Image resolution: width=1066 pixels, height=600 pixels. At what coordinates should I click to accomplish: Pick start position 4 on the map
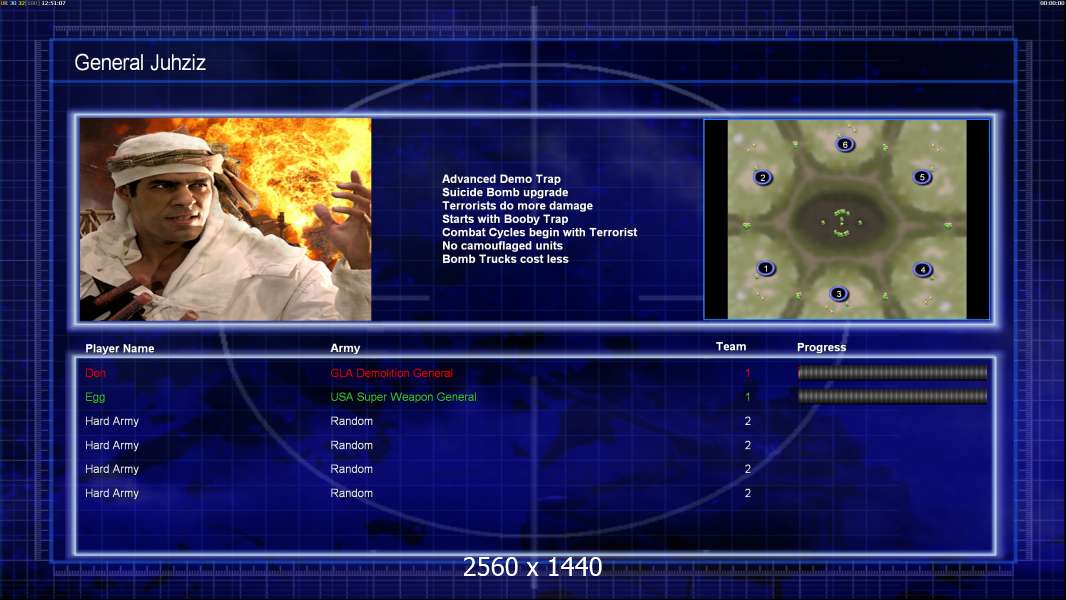[x=922, y=269]
